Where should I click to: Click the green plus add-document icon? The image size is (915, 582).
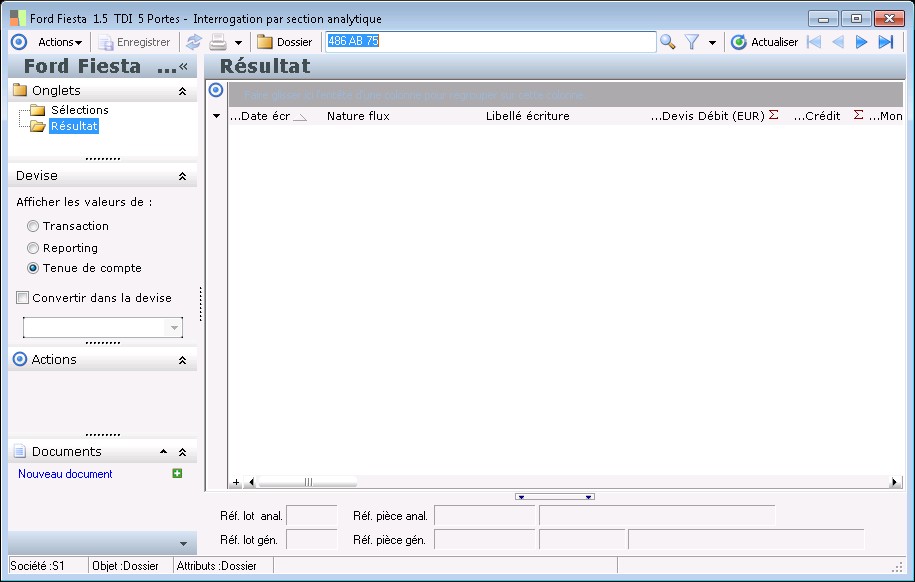tap(177, 473)
